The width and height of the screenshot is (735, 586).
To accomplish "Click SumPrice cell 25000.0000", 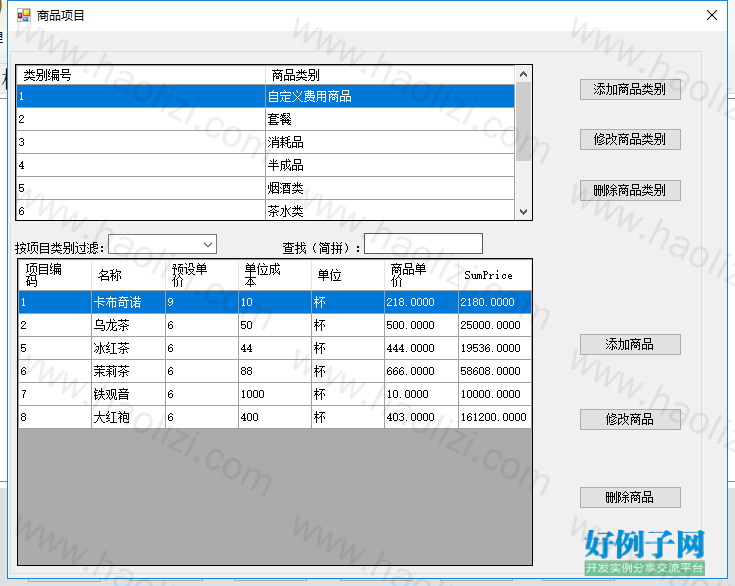I will (495, 325).
